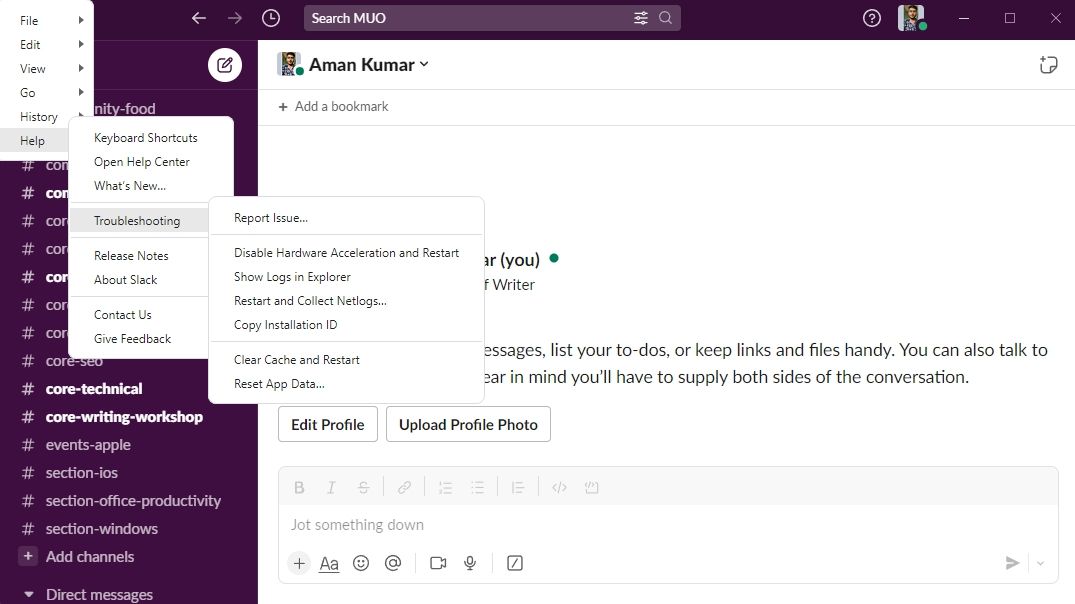
Task: Toggle formatting with Aa icon
Action: [x=329, y=564]
